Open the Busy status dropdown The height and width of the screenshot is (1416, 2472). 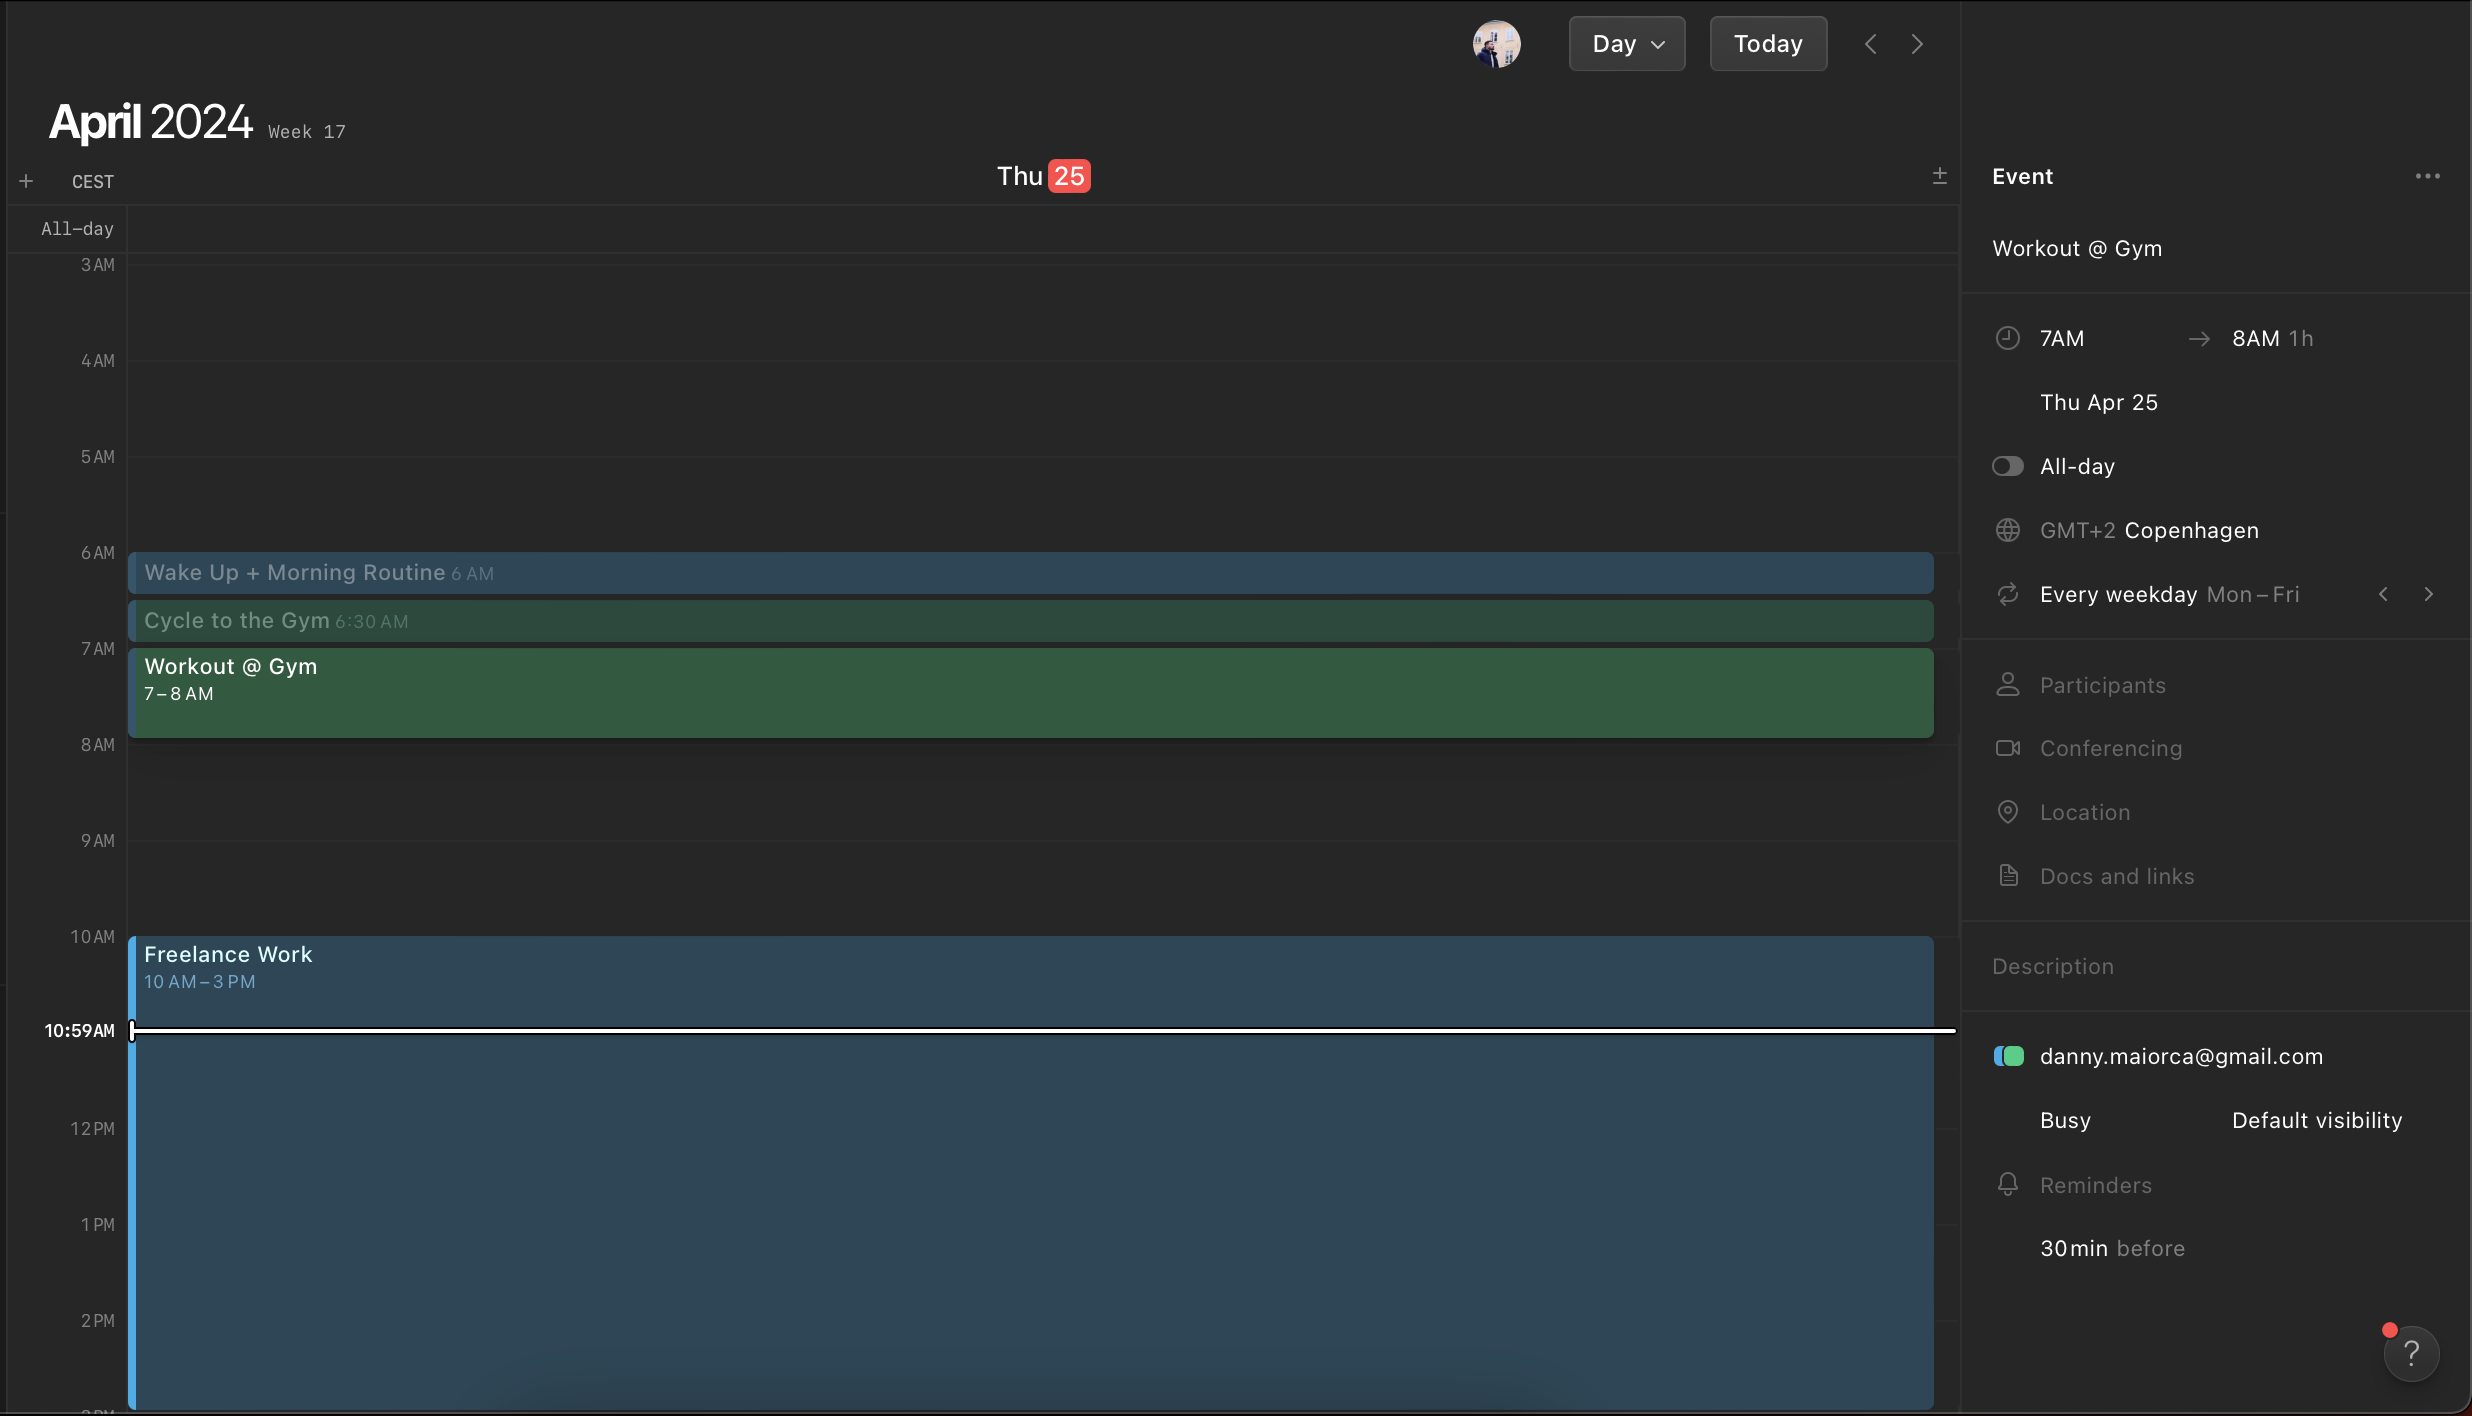click(2063, 1120)
